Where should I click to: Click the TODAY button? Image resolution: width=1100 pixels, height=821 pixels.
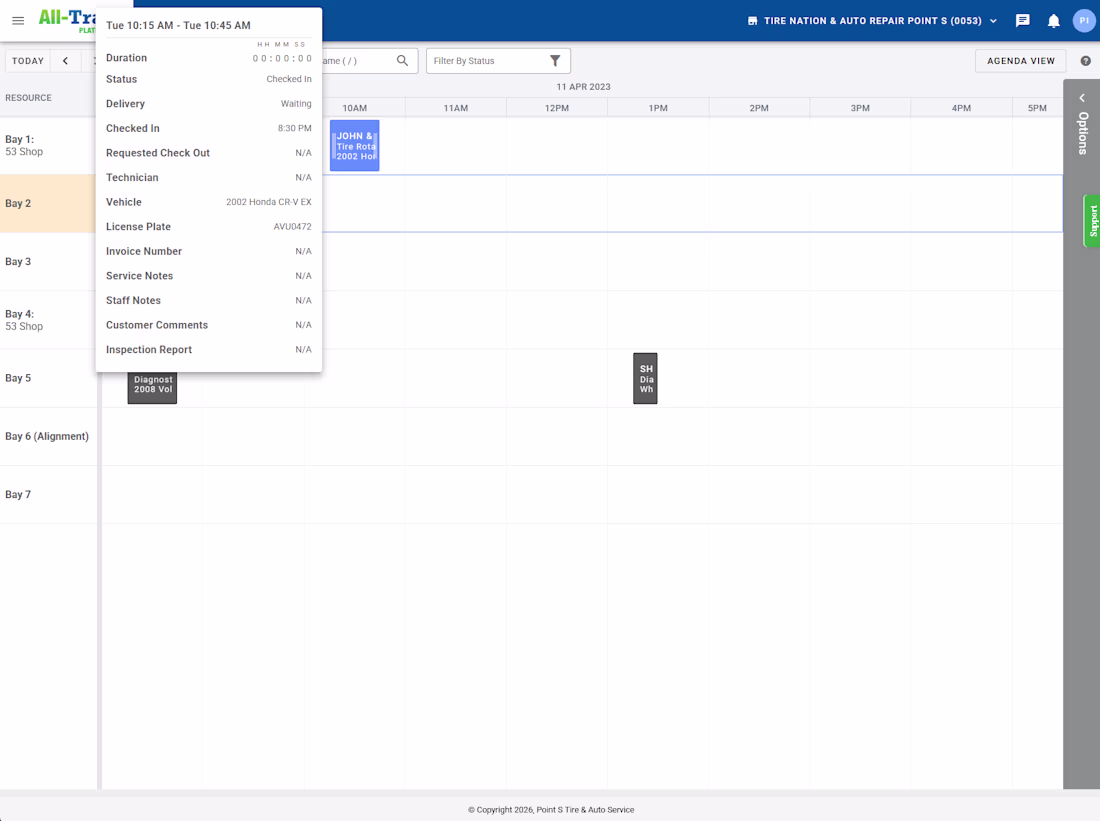click(28, 61)
